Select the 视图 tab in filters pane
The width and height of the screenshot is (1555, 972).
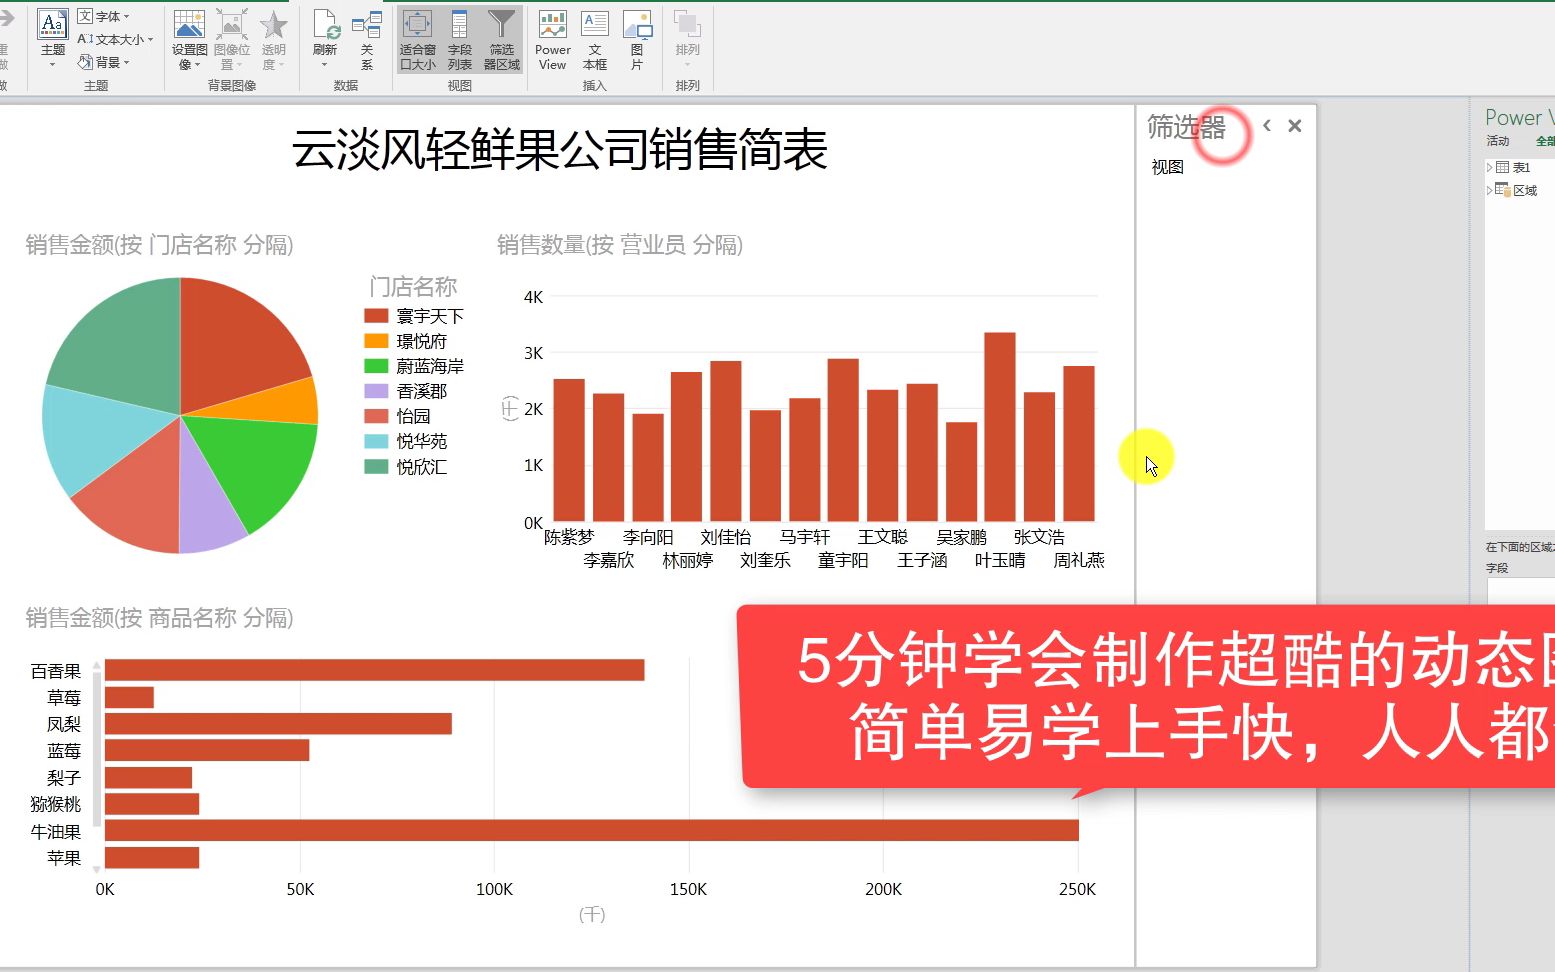pyautogui.click(x=1167, y=167)
